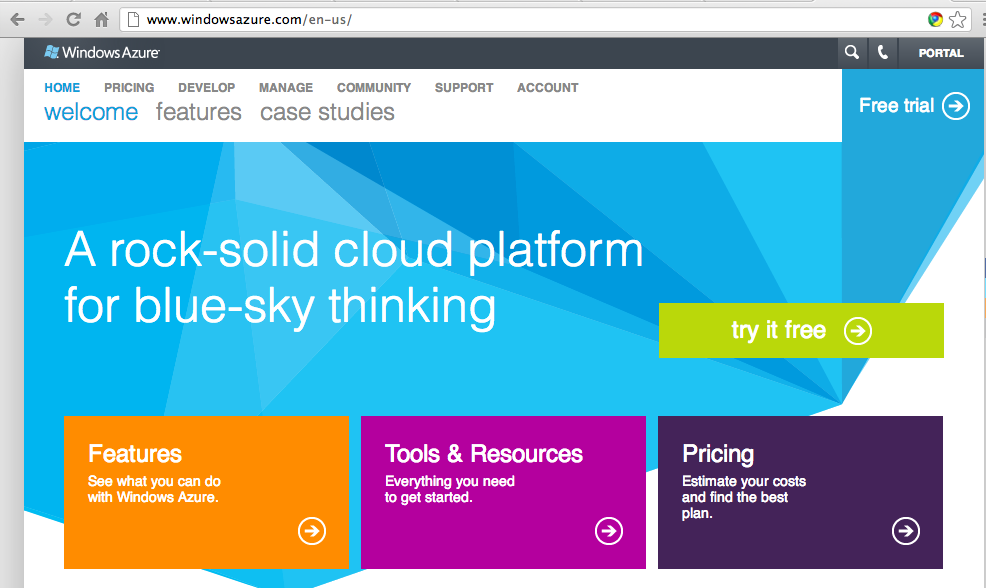Click the browser home icon
This screenshot has width=986, height=588.
[x=101, y=19]
